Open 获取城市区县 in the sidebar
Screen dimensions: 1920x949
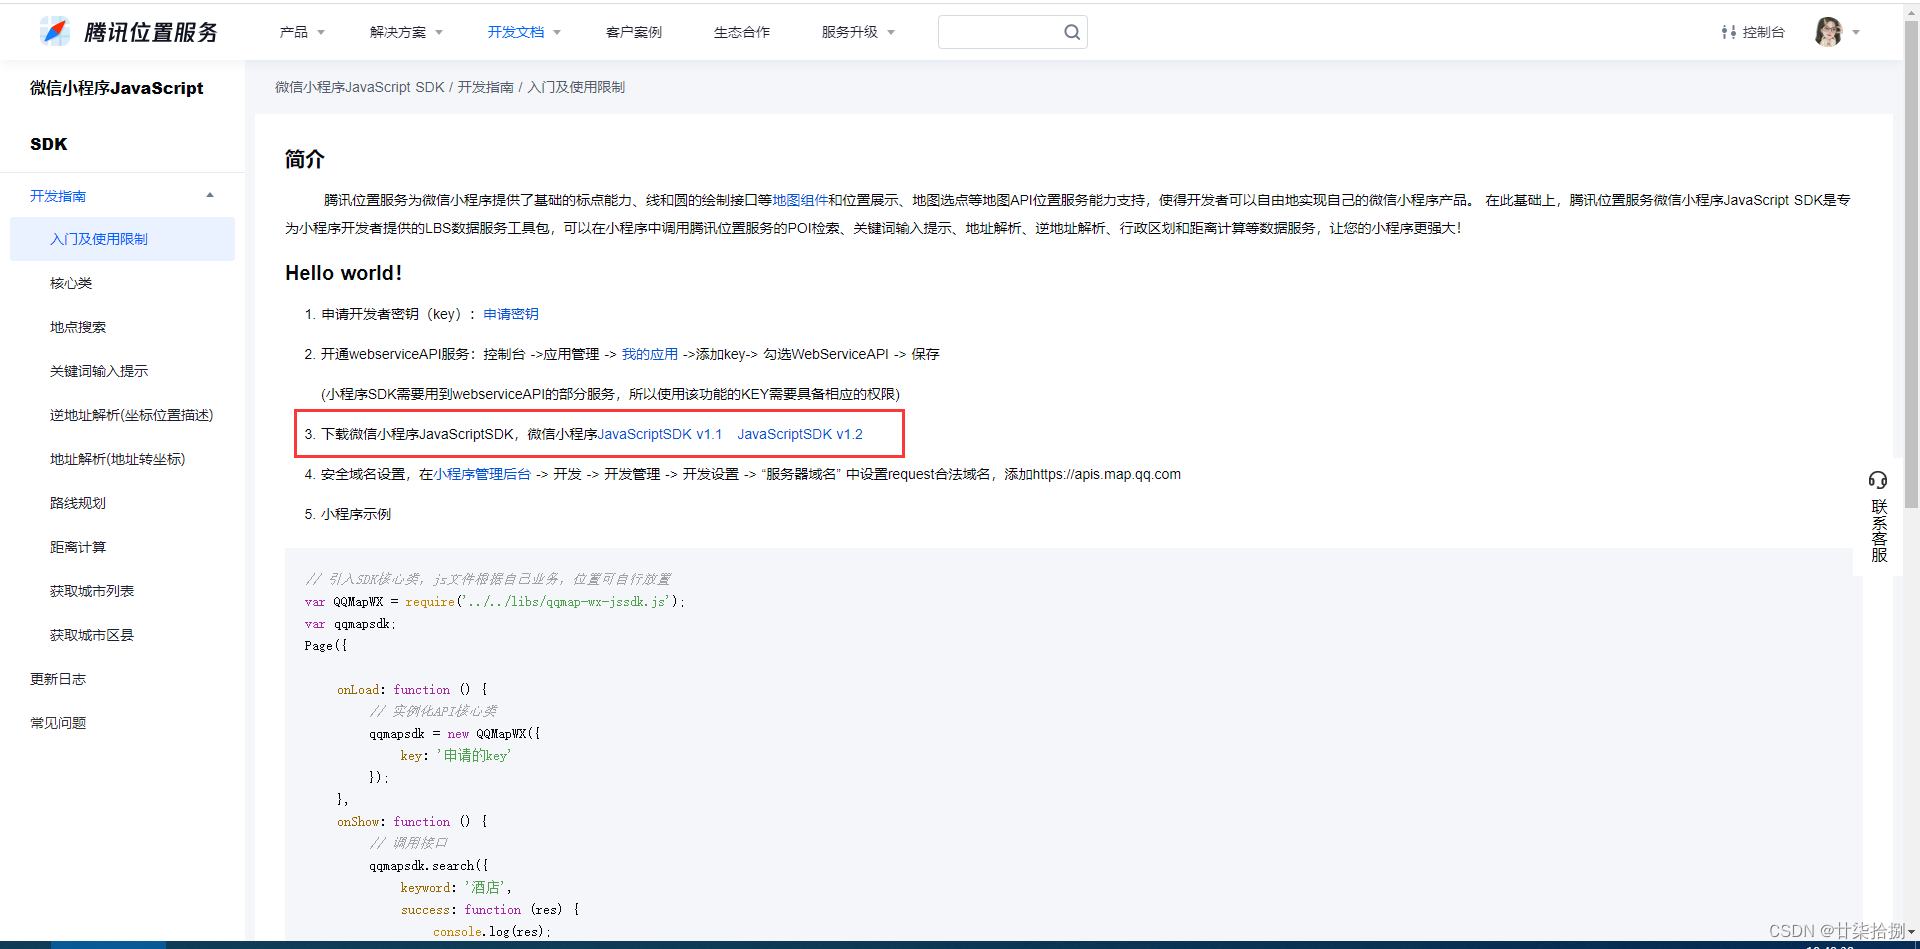tap(92, 635)
